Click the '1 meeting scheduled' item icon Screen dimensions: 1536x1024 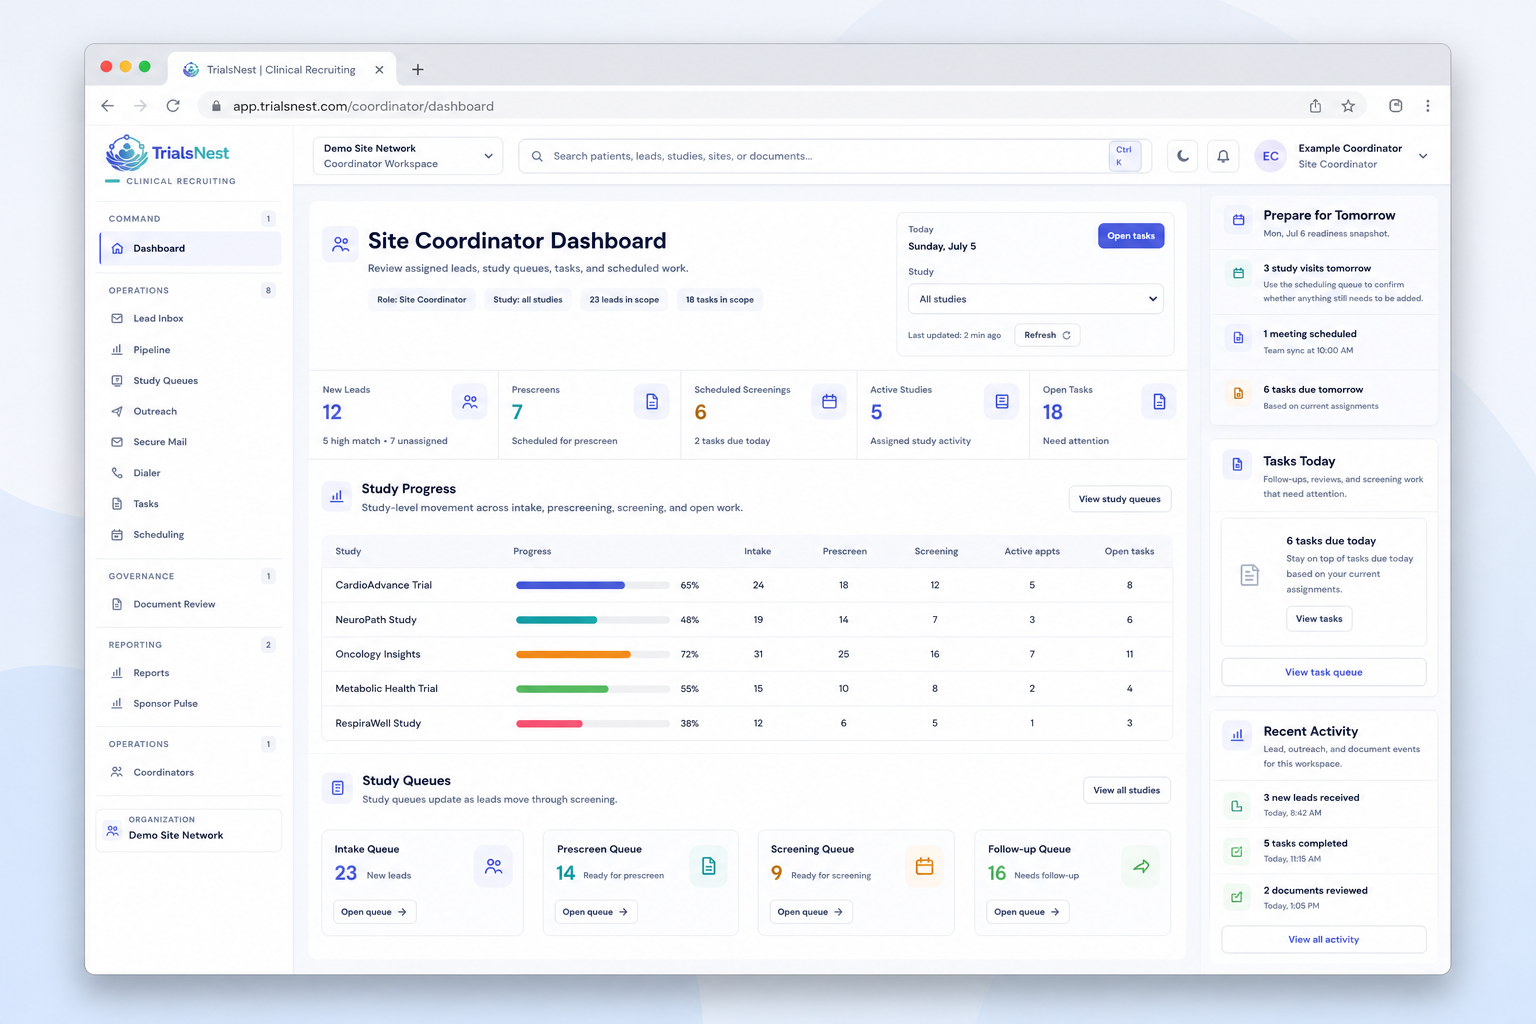coord(1238,338)
